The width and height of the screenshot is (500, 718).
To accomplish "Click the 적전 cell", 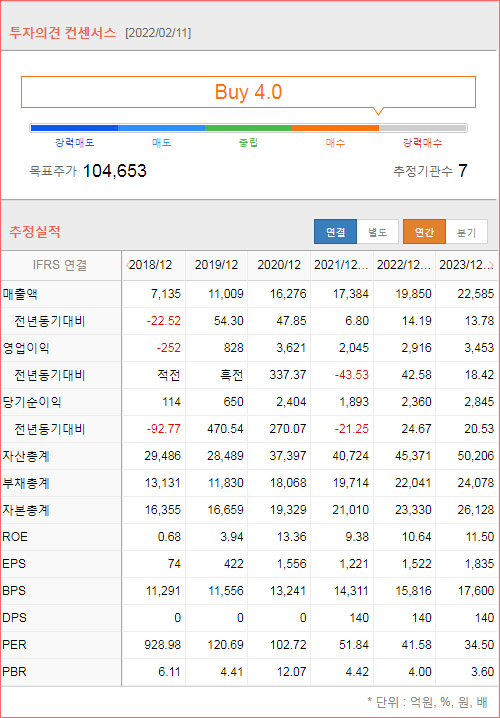I will point(169,375).
